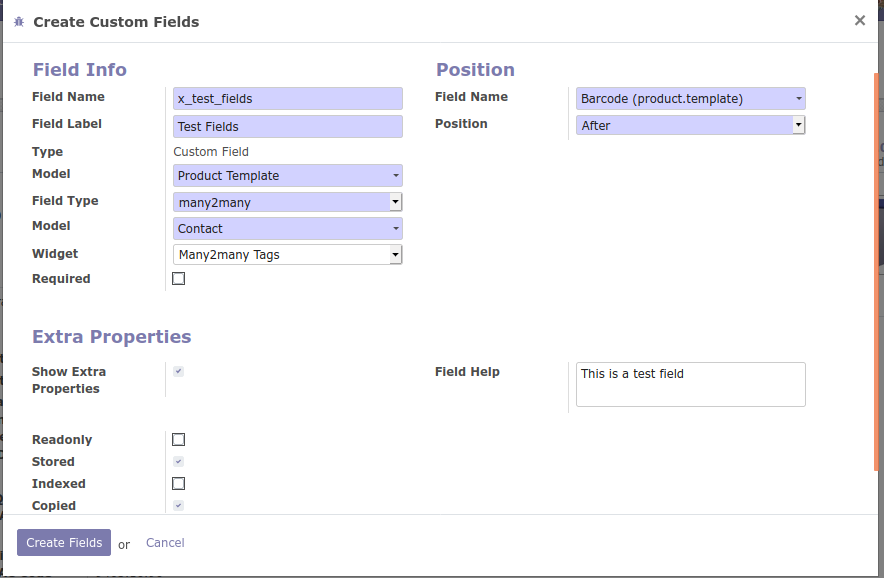The height and width of the screenshot is (578, 884).
Task: Toggle the Show Extra Properties checkbox
Action: click(179, 371)
